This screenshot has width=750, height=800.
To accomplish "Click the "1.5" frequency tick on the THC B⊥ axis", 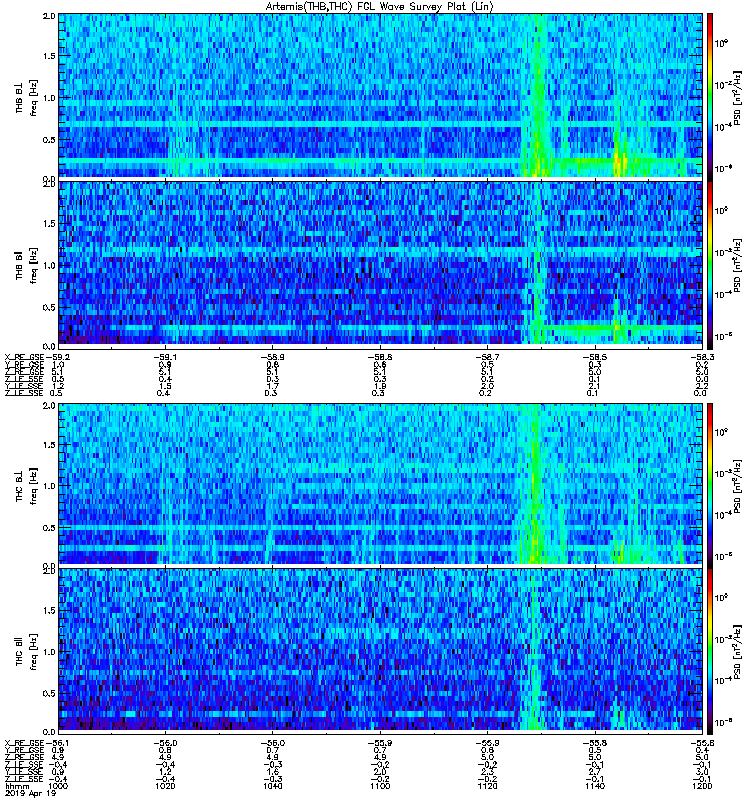I will point(49,445).
